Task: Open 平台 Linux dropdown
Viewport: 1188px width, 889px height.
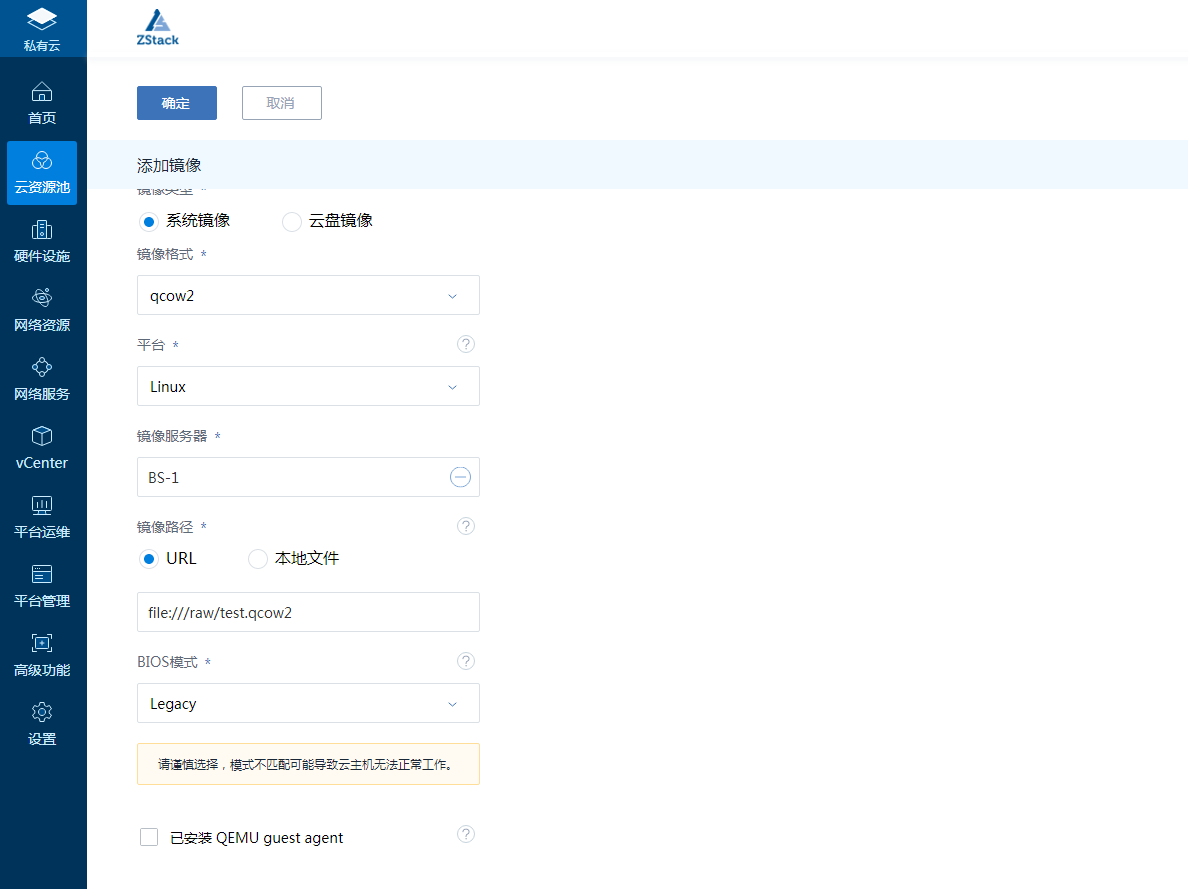Action: [x=308, y=386]
